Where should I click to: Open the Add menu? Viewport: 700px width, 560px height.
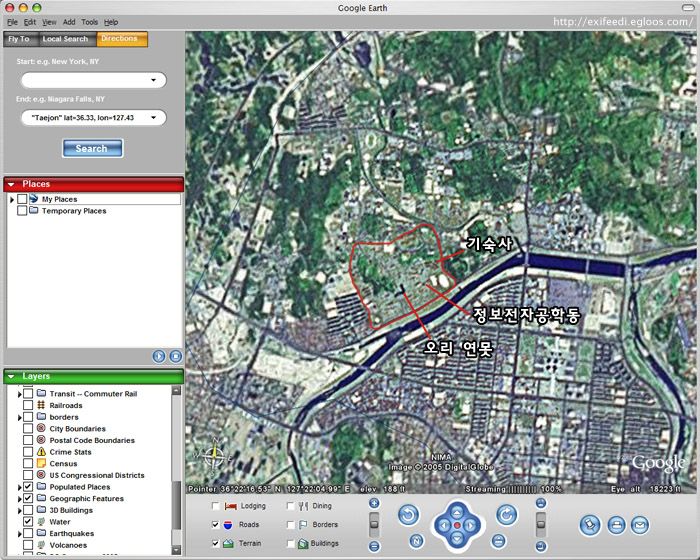click(69, 22)
